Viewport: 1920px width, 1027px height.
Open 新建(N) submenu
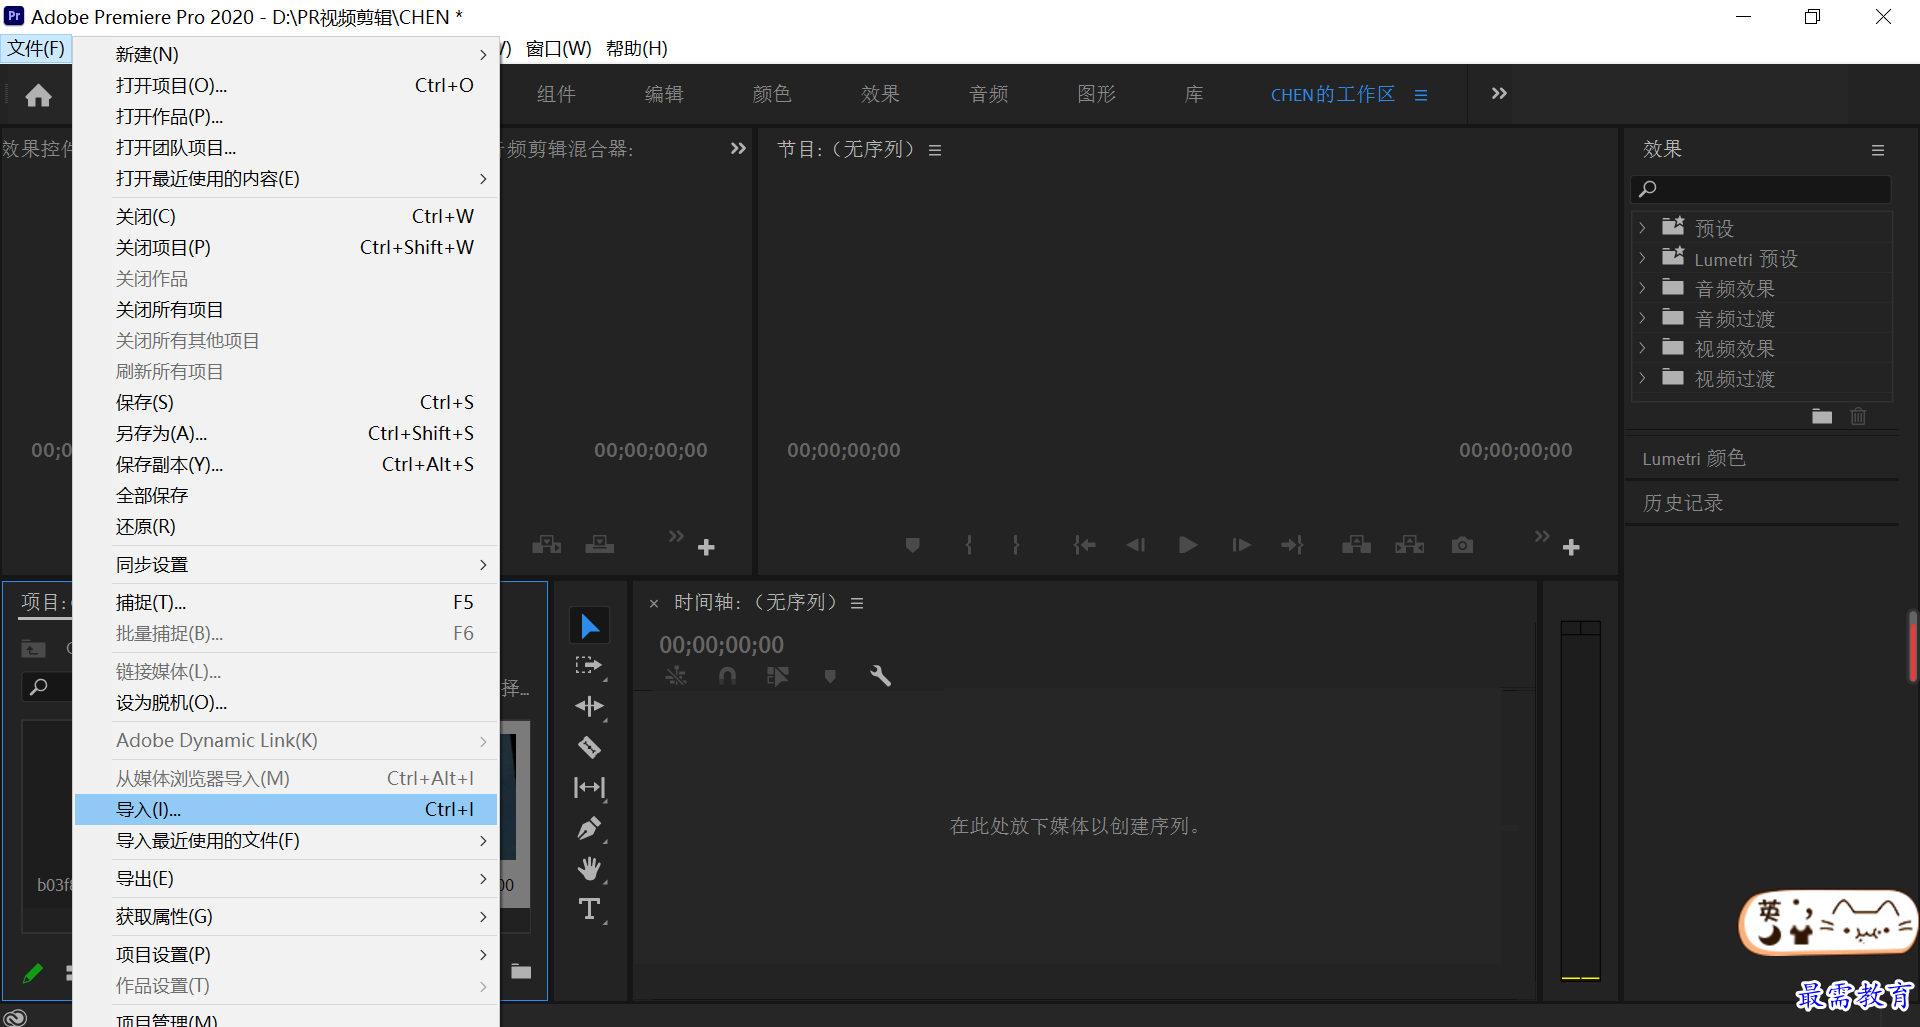pos(286,54)
